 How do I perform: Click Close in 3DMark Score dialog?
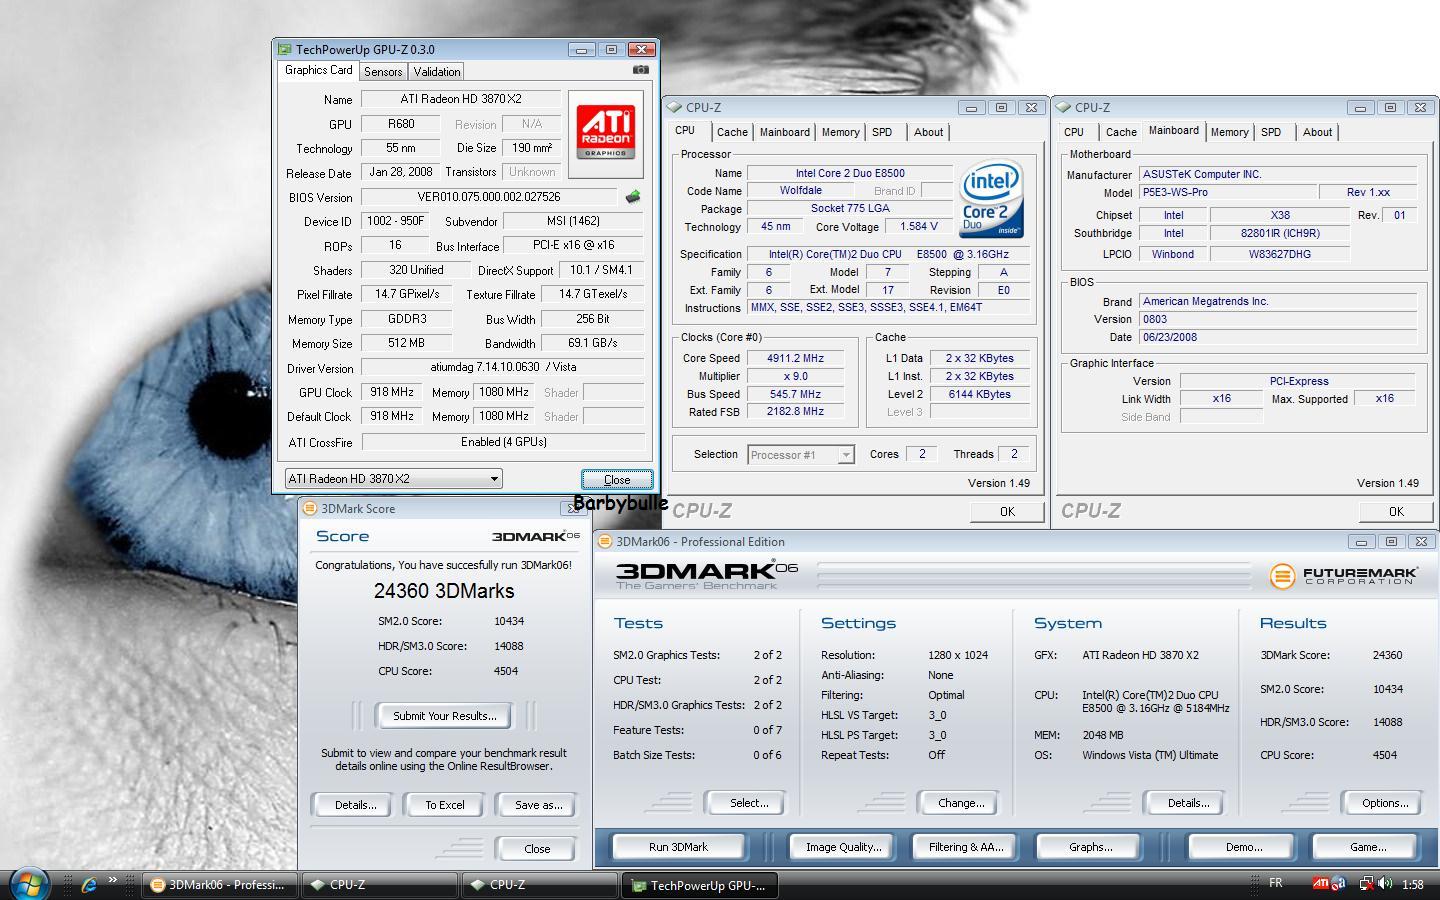point(537,849)
